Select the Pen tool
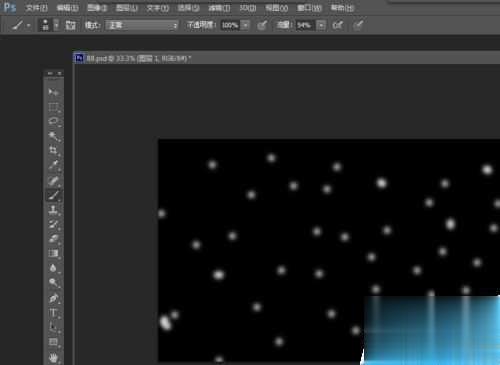Image resolution: width=500 pixels, height=365 pixels. pyautogui.click(x=53, y=298)
